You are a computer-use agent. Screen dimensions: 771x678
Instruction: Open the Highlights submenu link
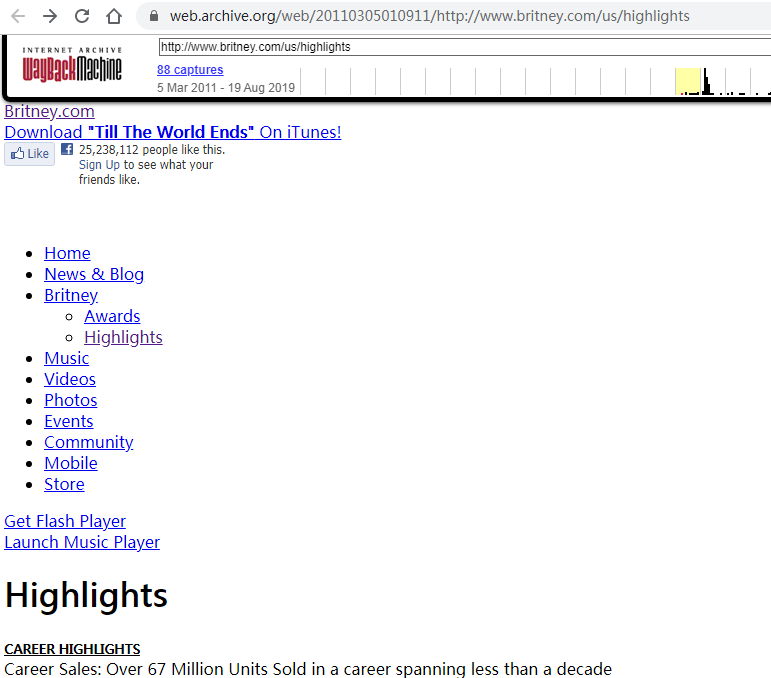tap(123, 337)
